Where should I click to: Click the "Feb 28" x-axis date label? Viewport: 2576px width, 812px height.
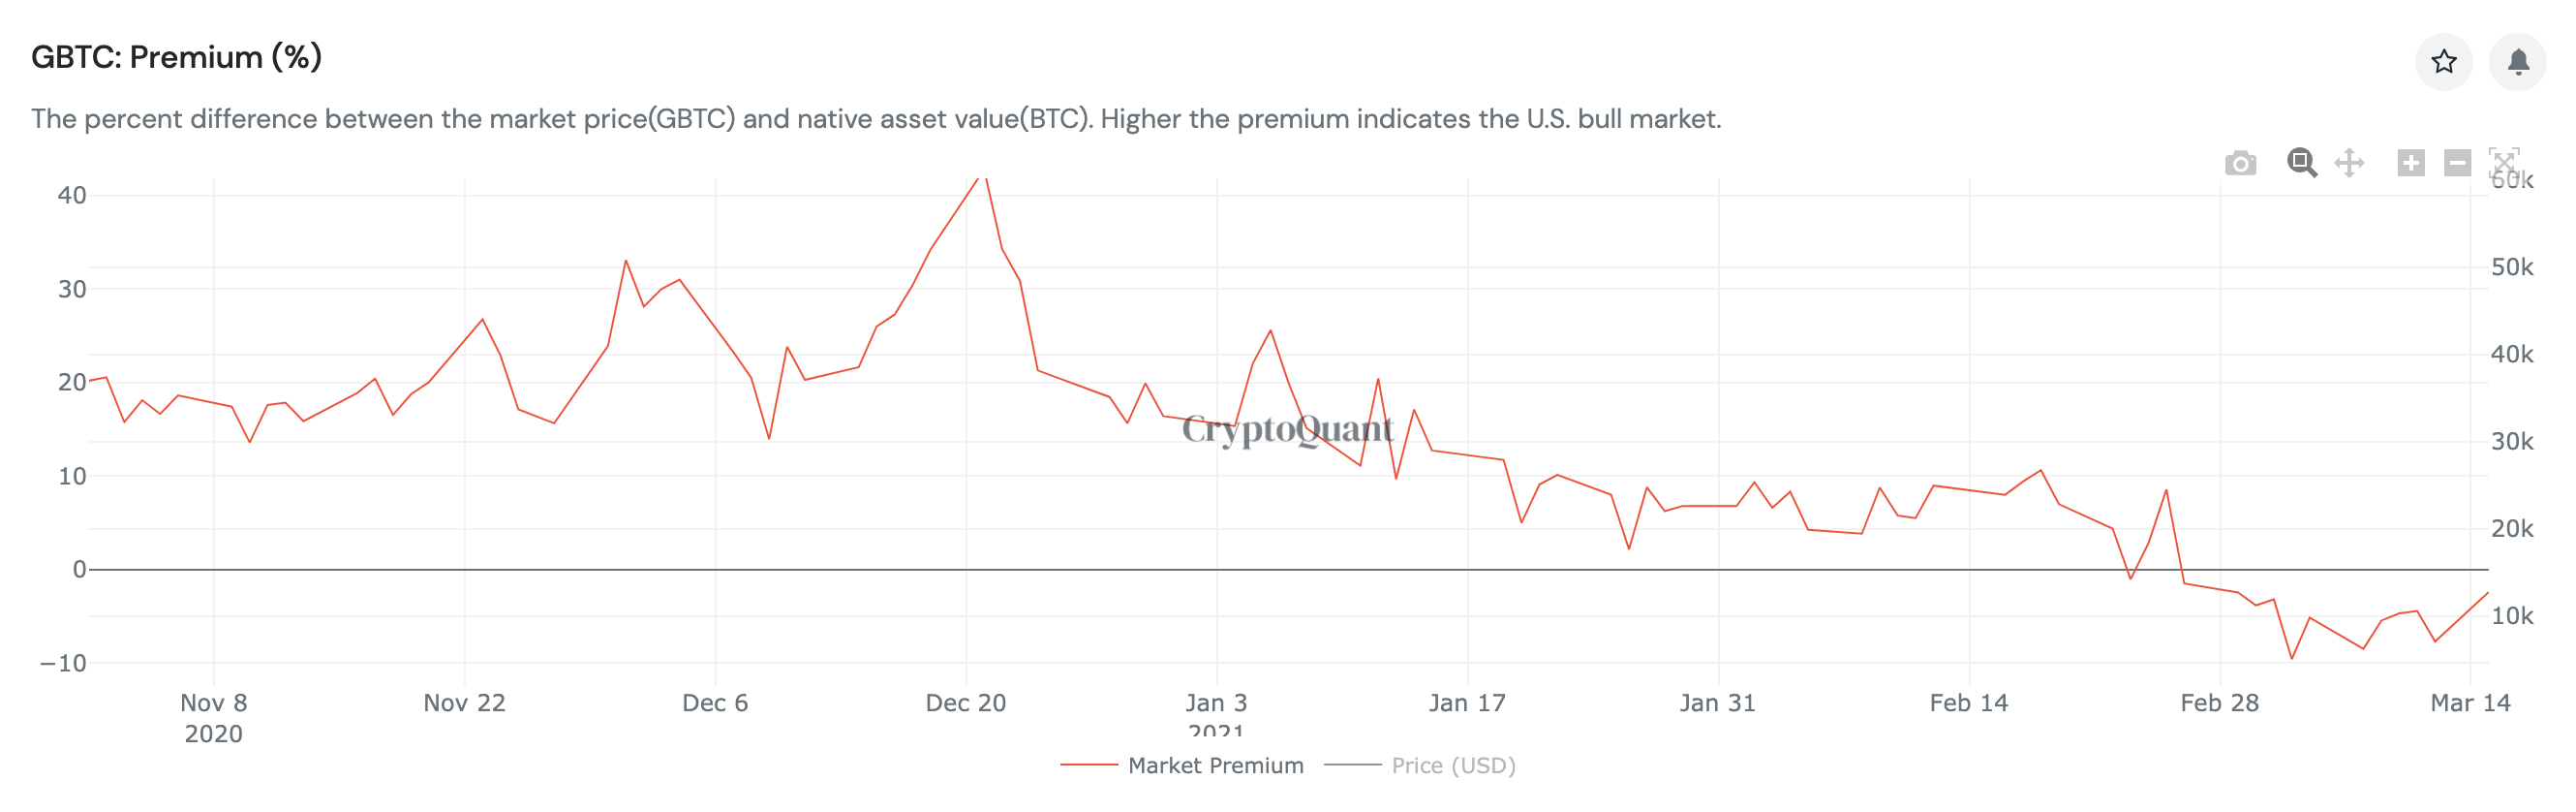click(2219, 703)
